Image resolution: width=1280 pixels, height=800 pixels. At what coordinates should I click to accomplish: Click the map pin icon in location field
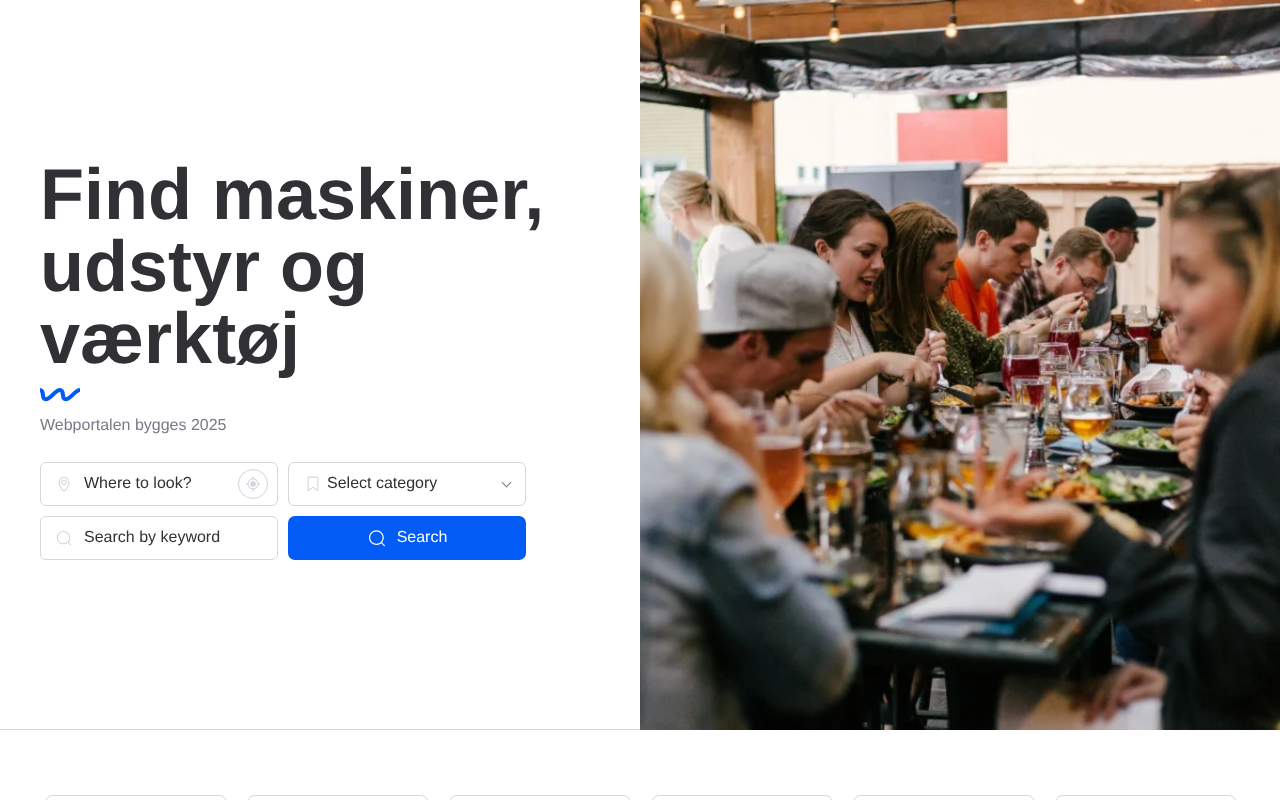[x=64, y=484]
